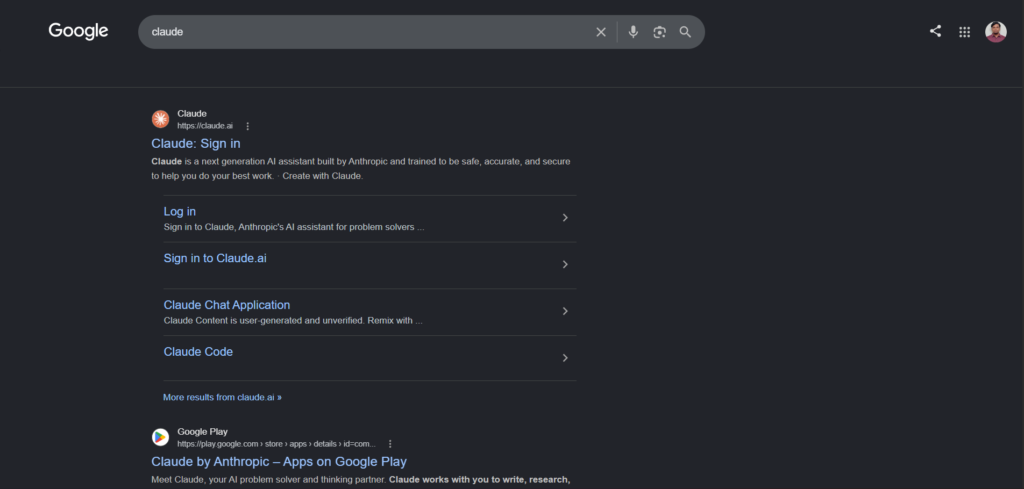Click chevron in Claude Chat Application row
1024x489 pixels.
tap(565, 311)
